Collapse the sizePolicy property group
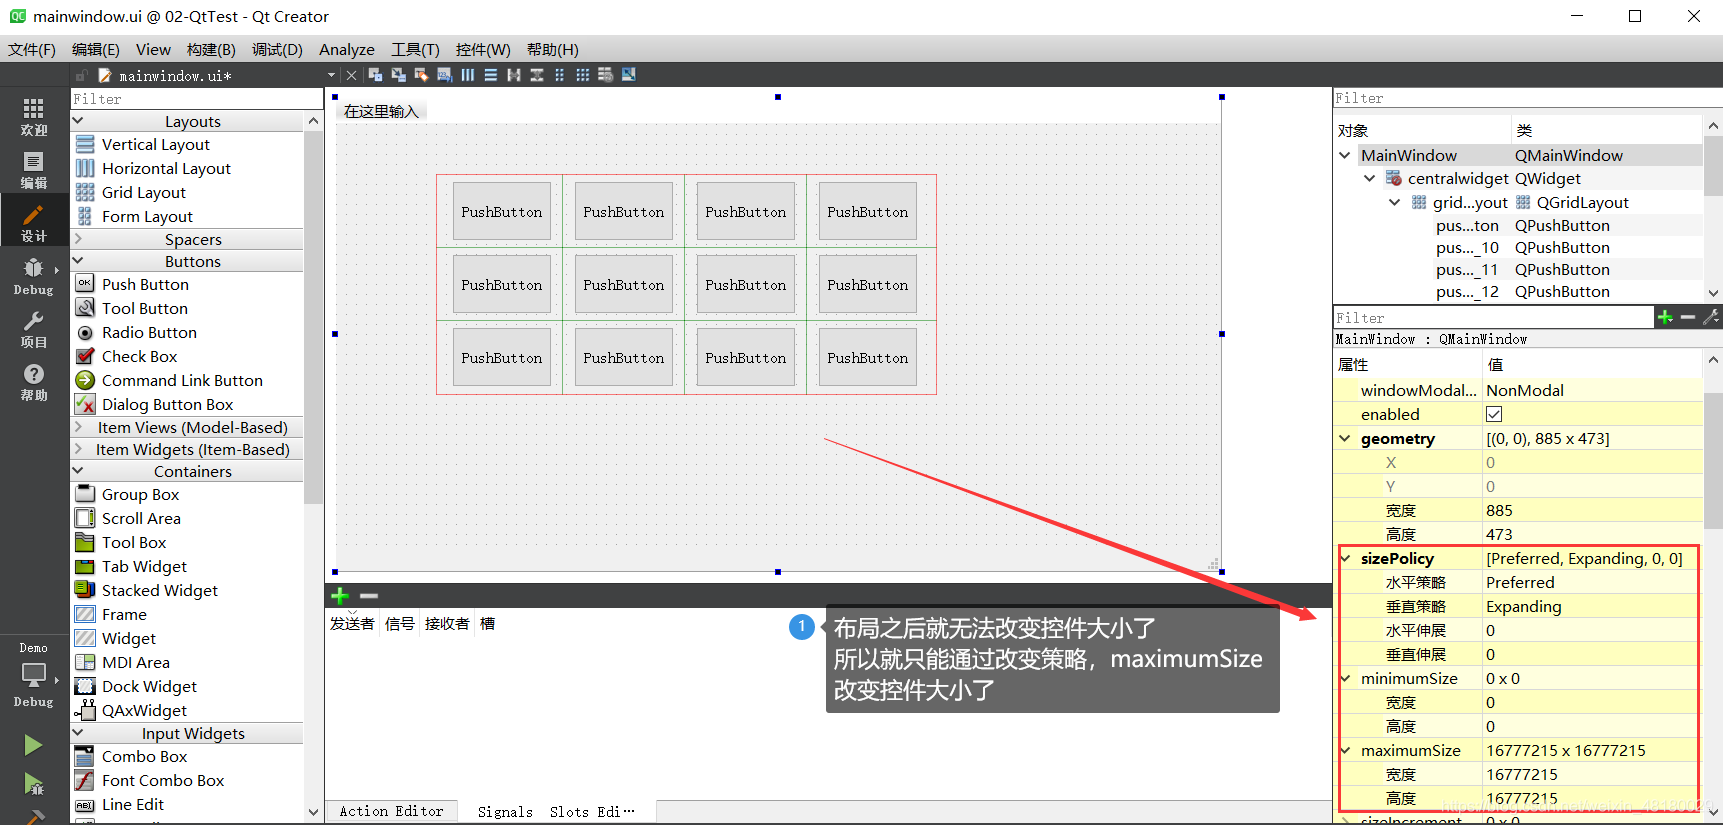 pyautogui.click(x=1346, y=559)
